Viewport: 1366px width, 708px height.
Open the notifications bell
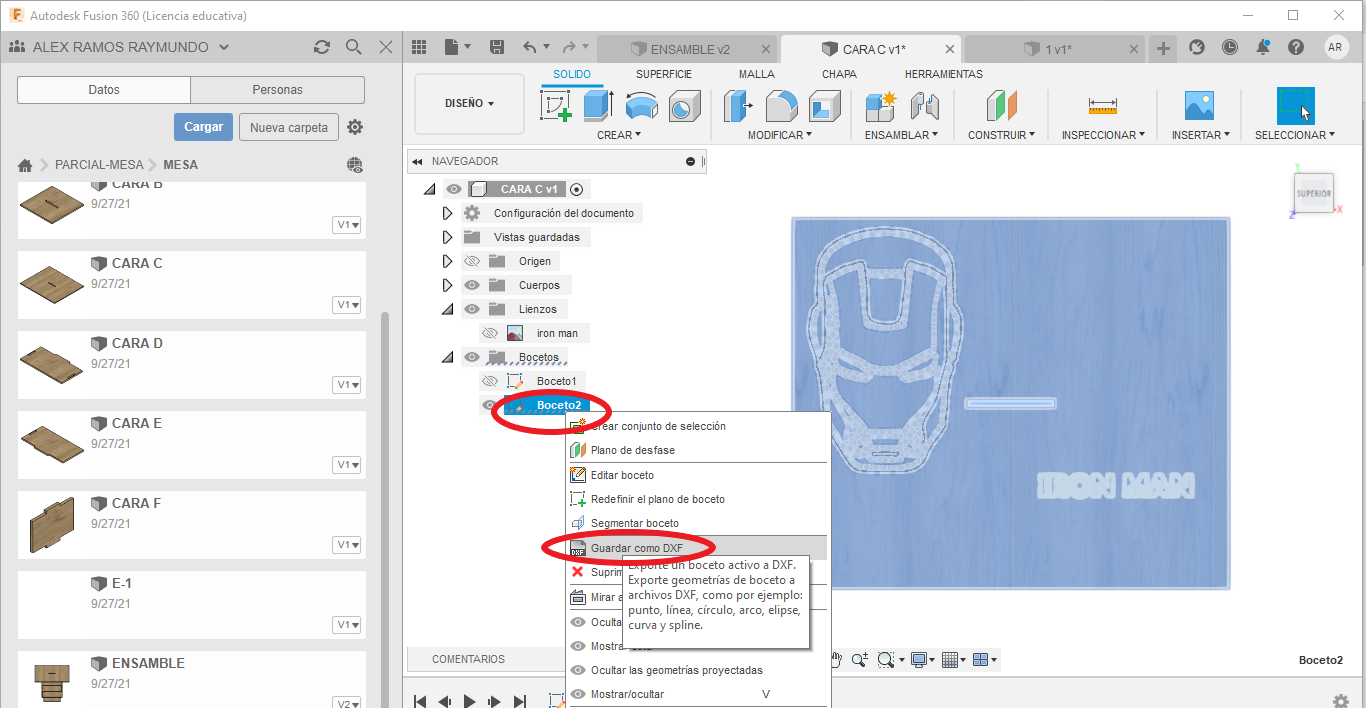(x=1263, y=47)
